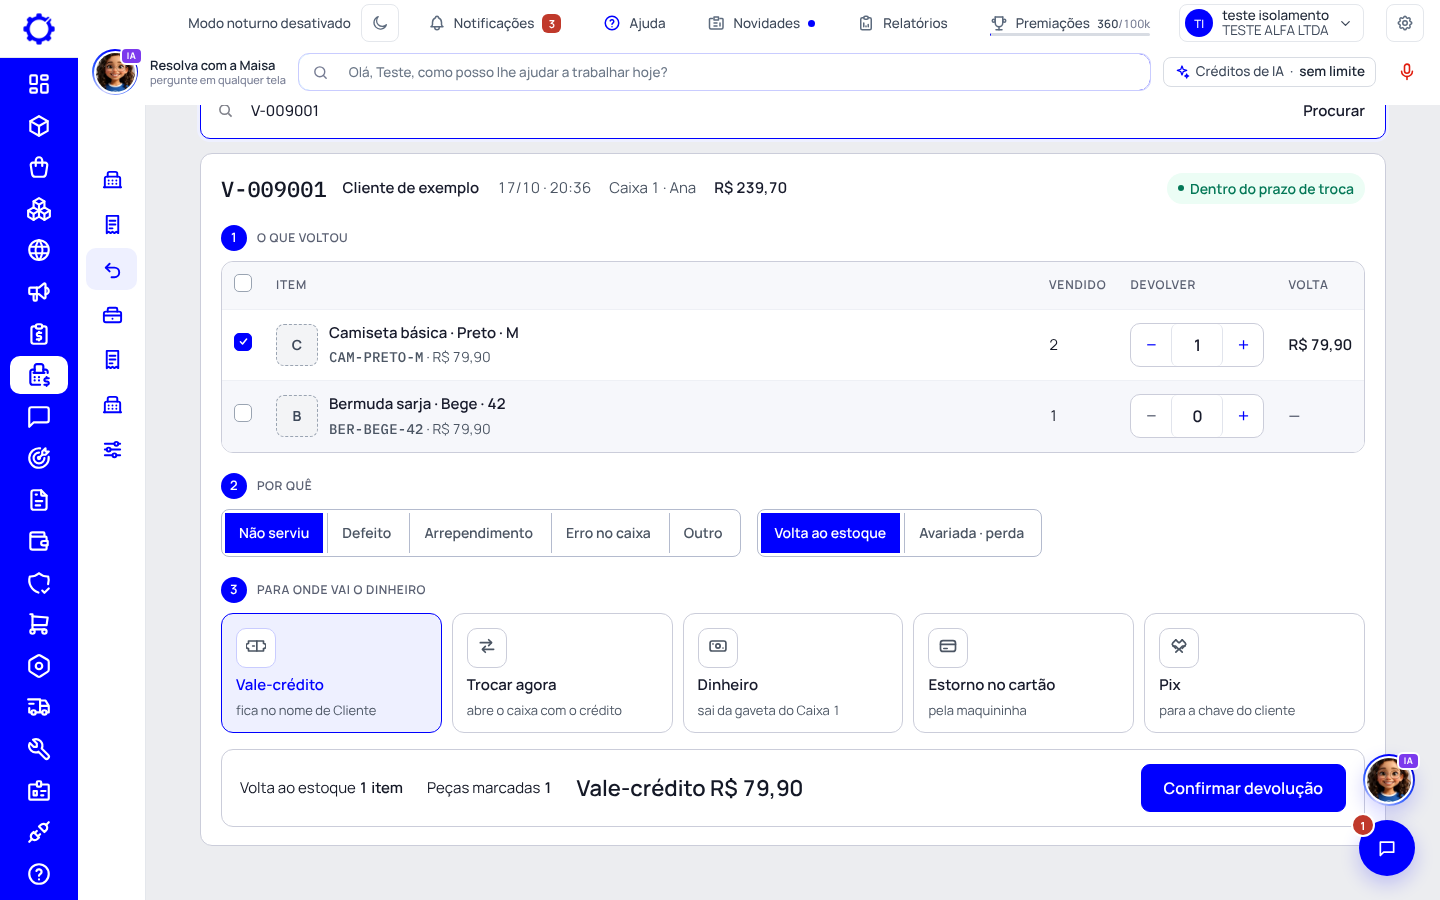Open Relatórios in top bar
This screenshot has width=1440, height=900.
903,23
